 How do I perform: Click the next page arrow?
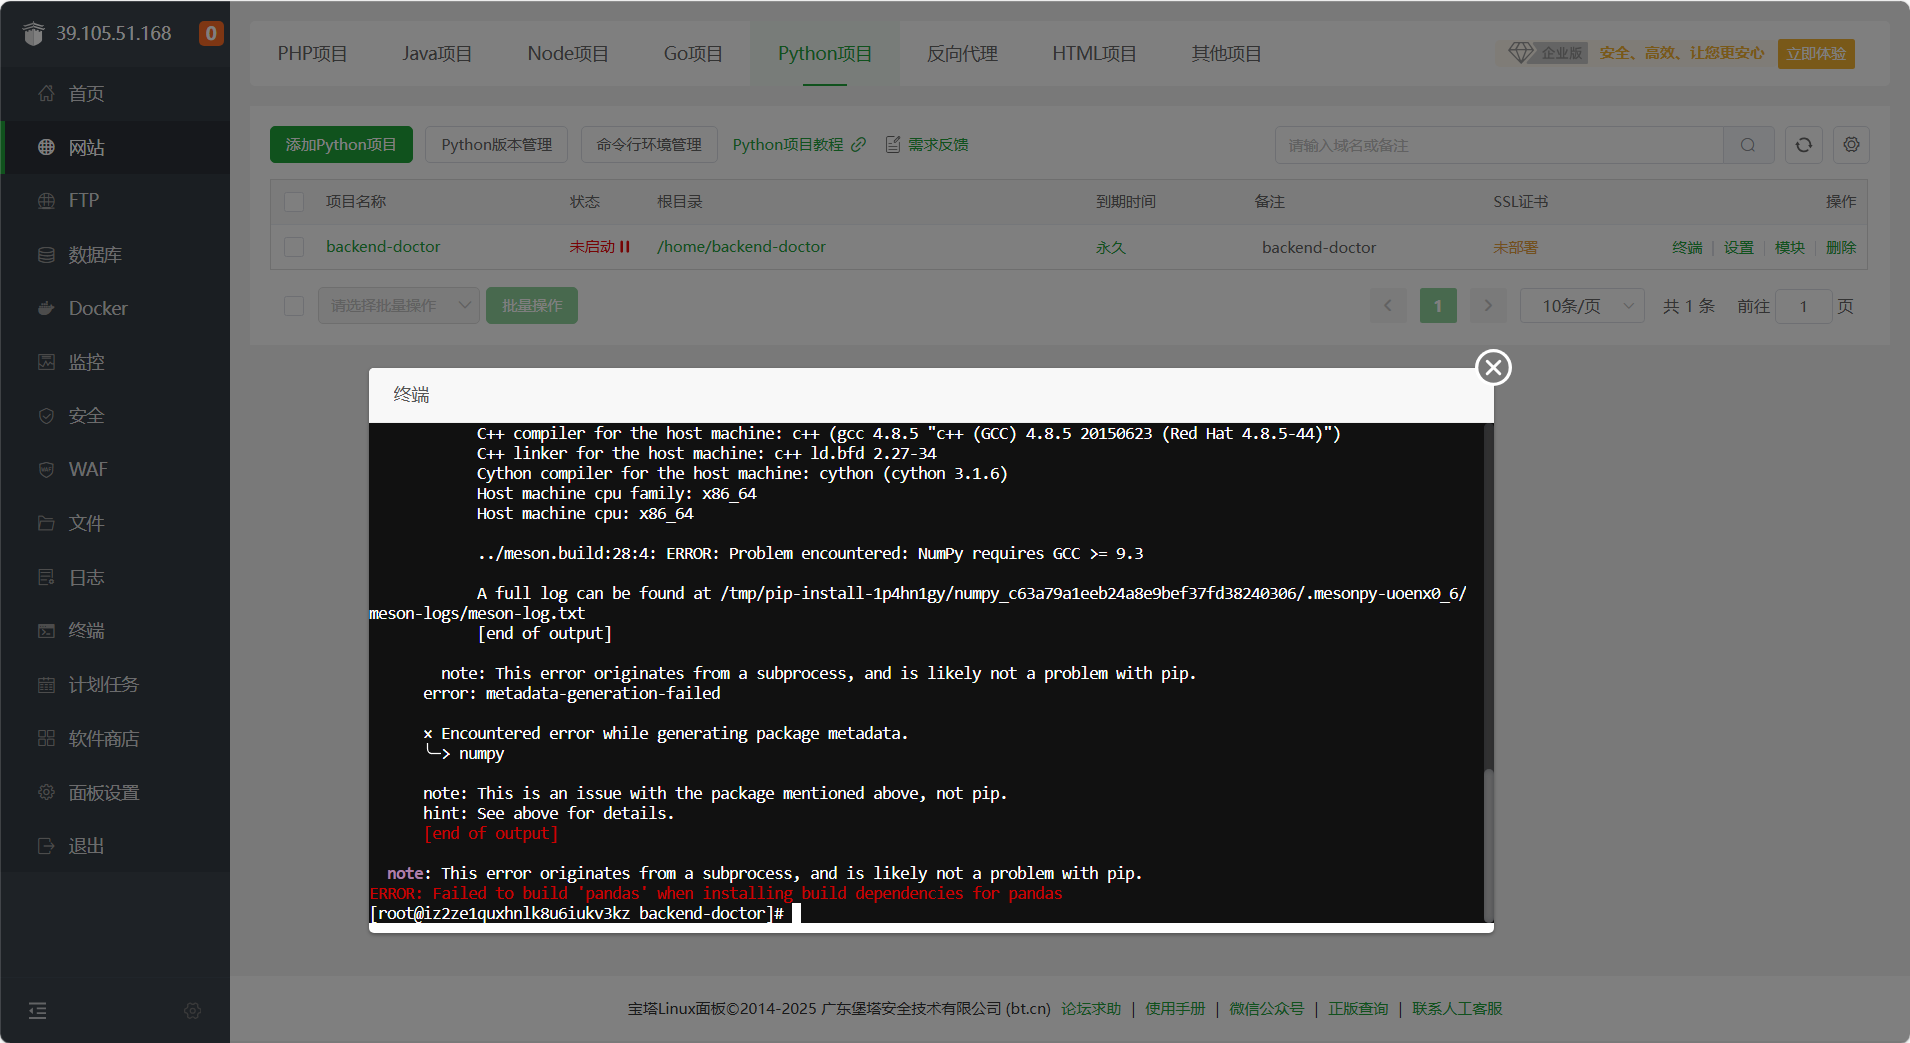1488,306
